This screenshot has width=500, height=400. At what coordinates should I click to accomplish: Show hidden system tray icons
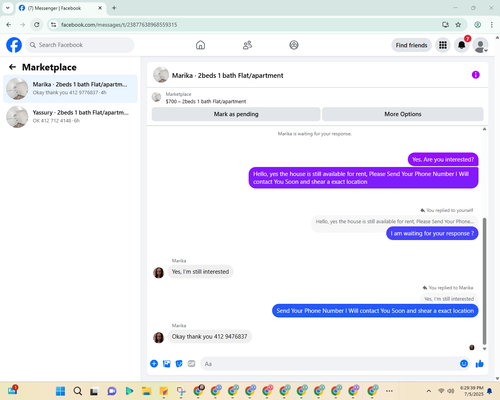point(429,391)
